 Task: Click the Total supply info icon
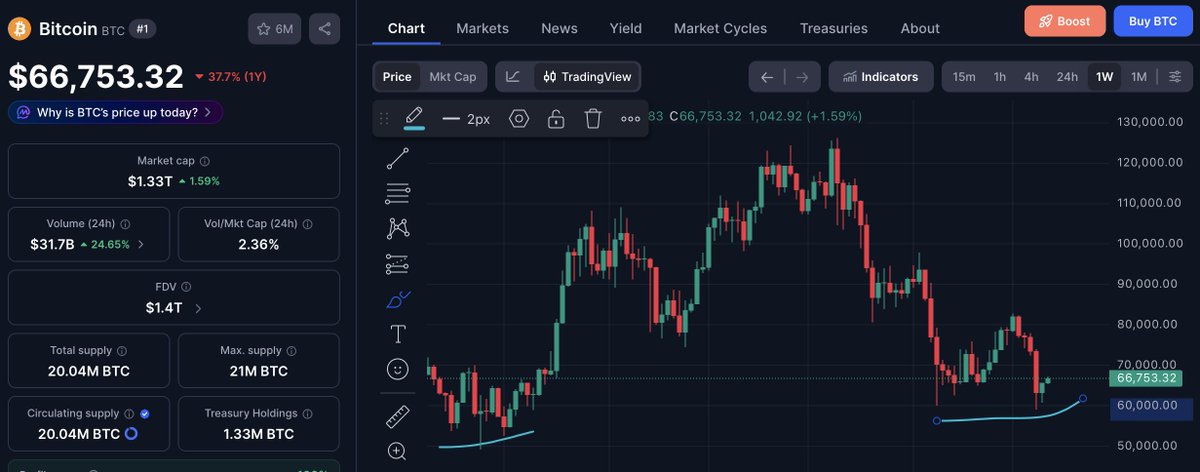[122, 351]
